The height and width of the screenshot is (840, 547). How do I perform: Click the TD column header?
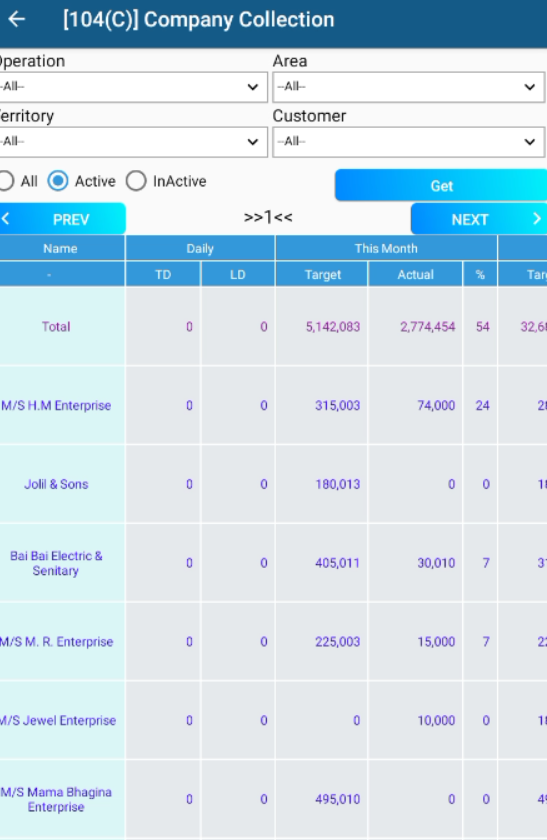pos(163,275)
